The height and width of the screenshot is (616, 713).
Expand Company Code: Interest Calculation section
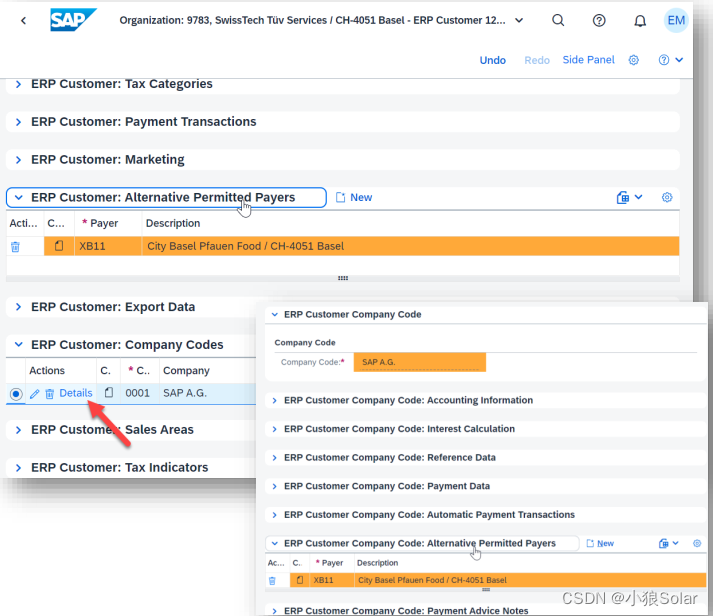(275, 429)
